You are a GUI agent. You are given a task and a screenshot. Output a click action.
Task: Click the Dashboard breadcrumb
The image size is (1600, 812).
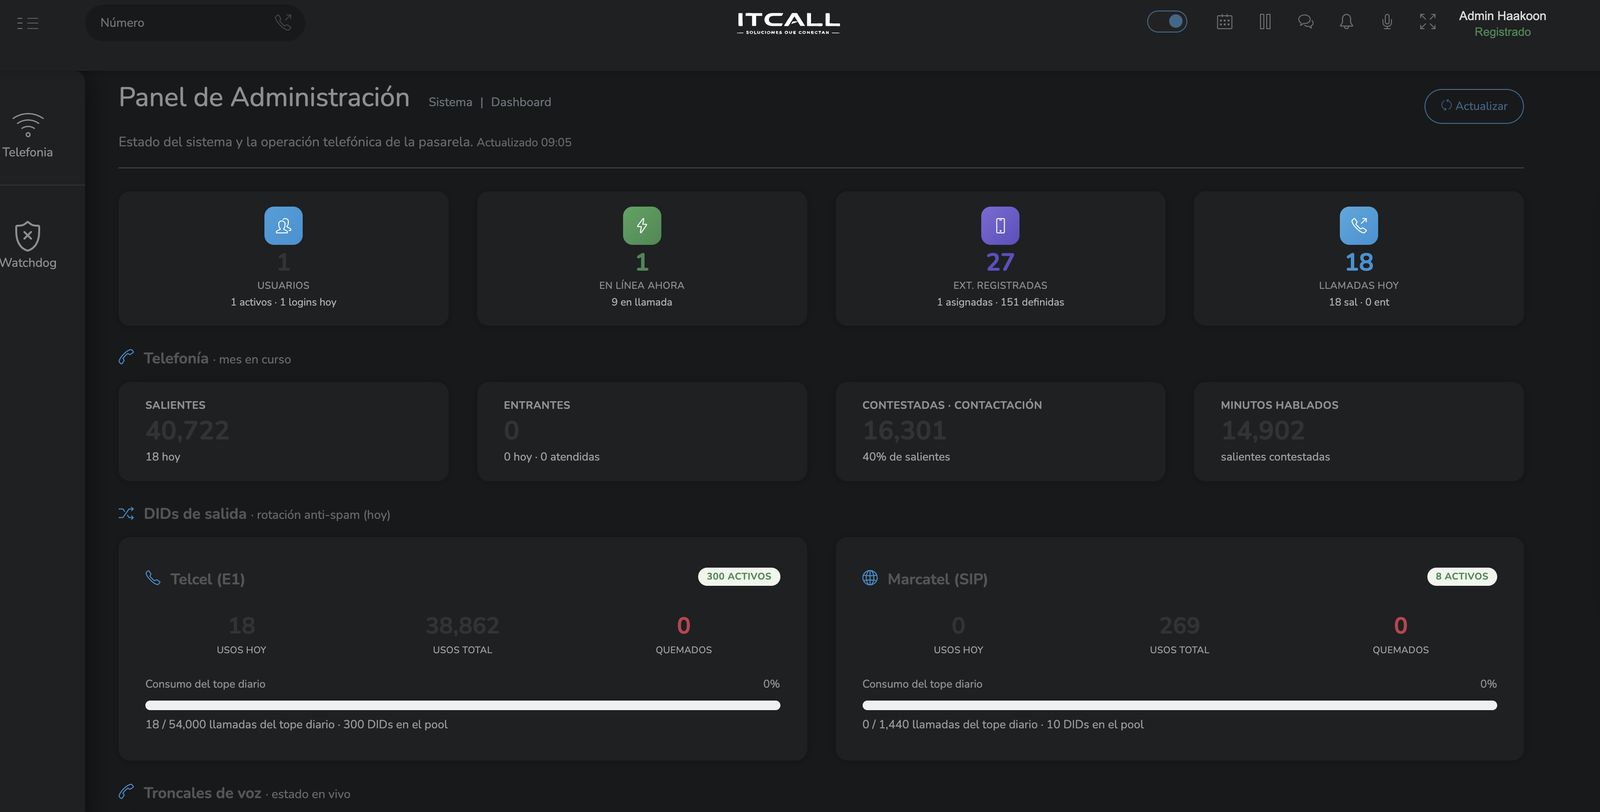pos(521,102)
